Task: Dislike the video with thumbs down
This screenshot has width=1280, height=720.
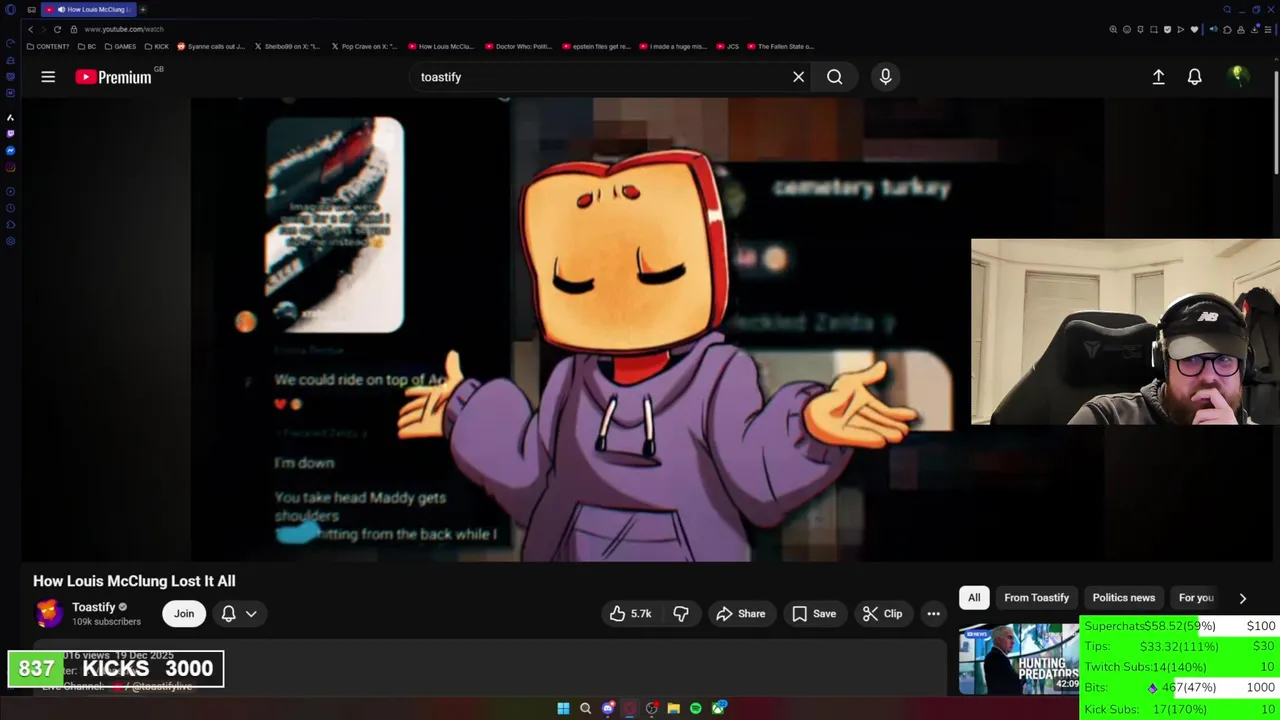Action: click(x=681, y=614)
